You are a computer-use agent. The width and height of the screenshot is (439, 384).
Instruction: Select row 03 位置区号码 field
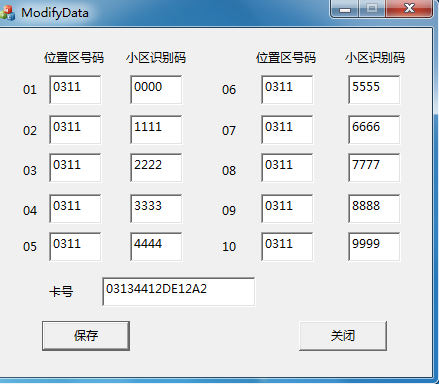pyautogui.click(x=75, y=168)
